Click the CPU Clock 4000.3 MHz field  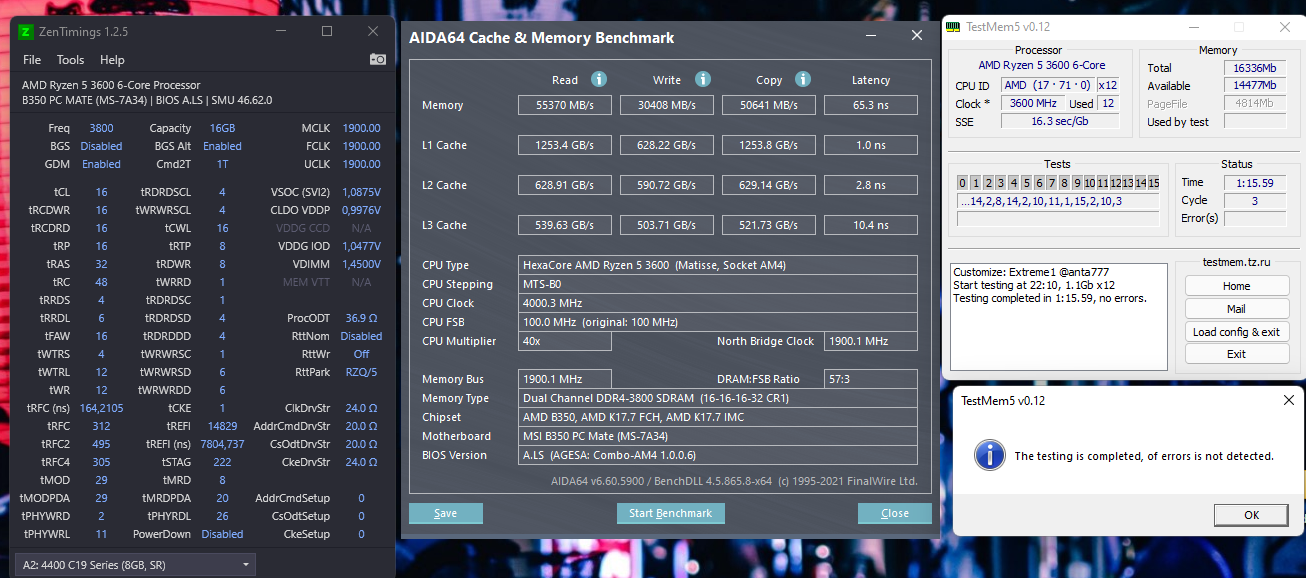click(x=718, y=303)
